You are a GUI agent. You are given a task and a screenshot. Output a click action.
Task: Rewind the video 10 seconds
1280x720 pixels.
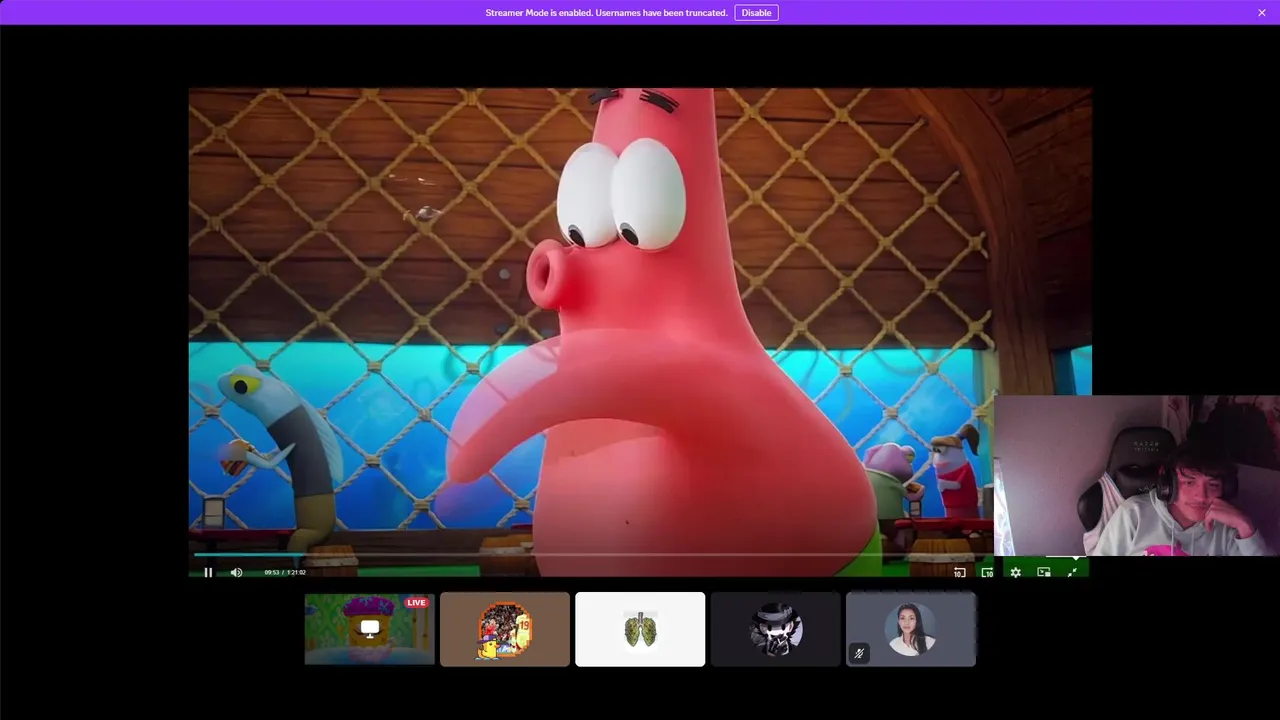[x=959, y=572]
